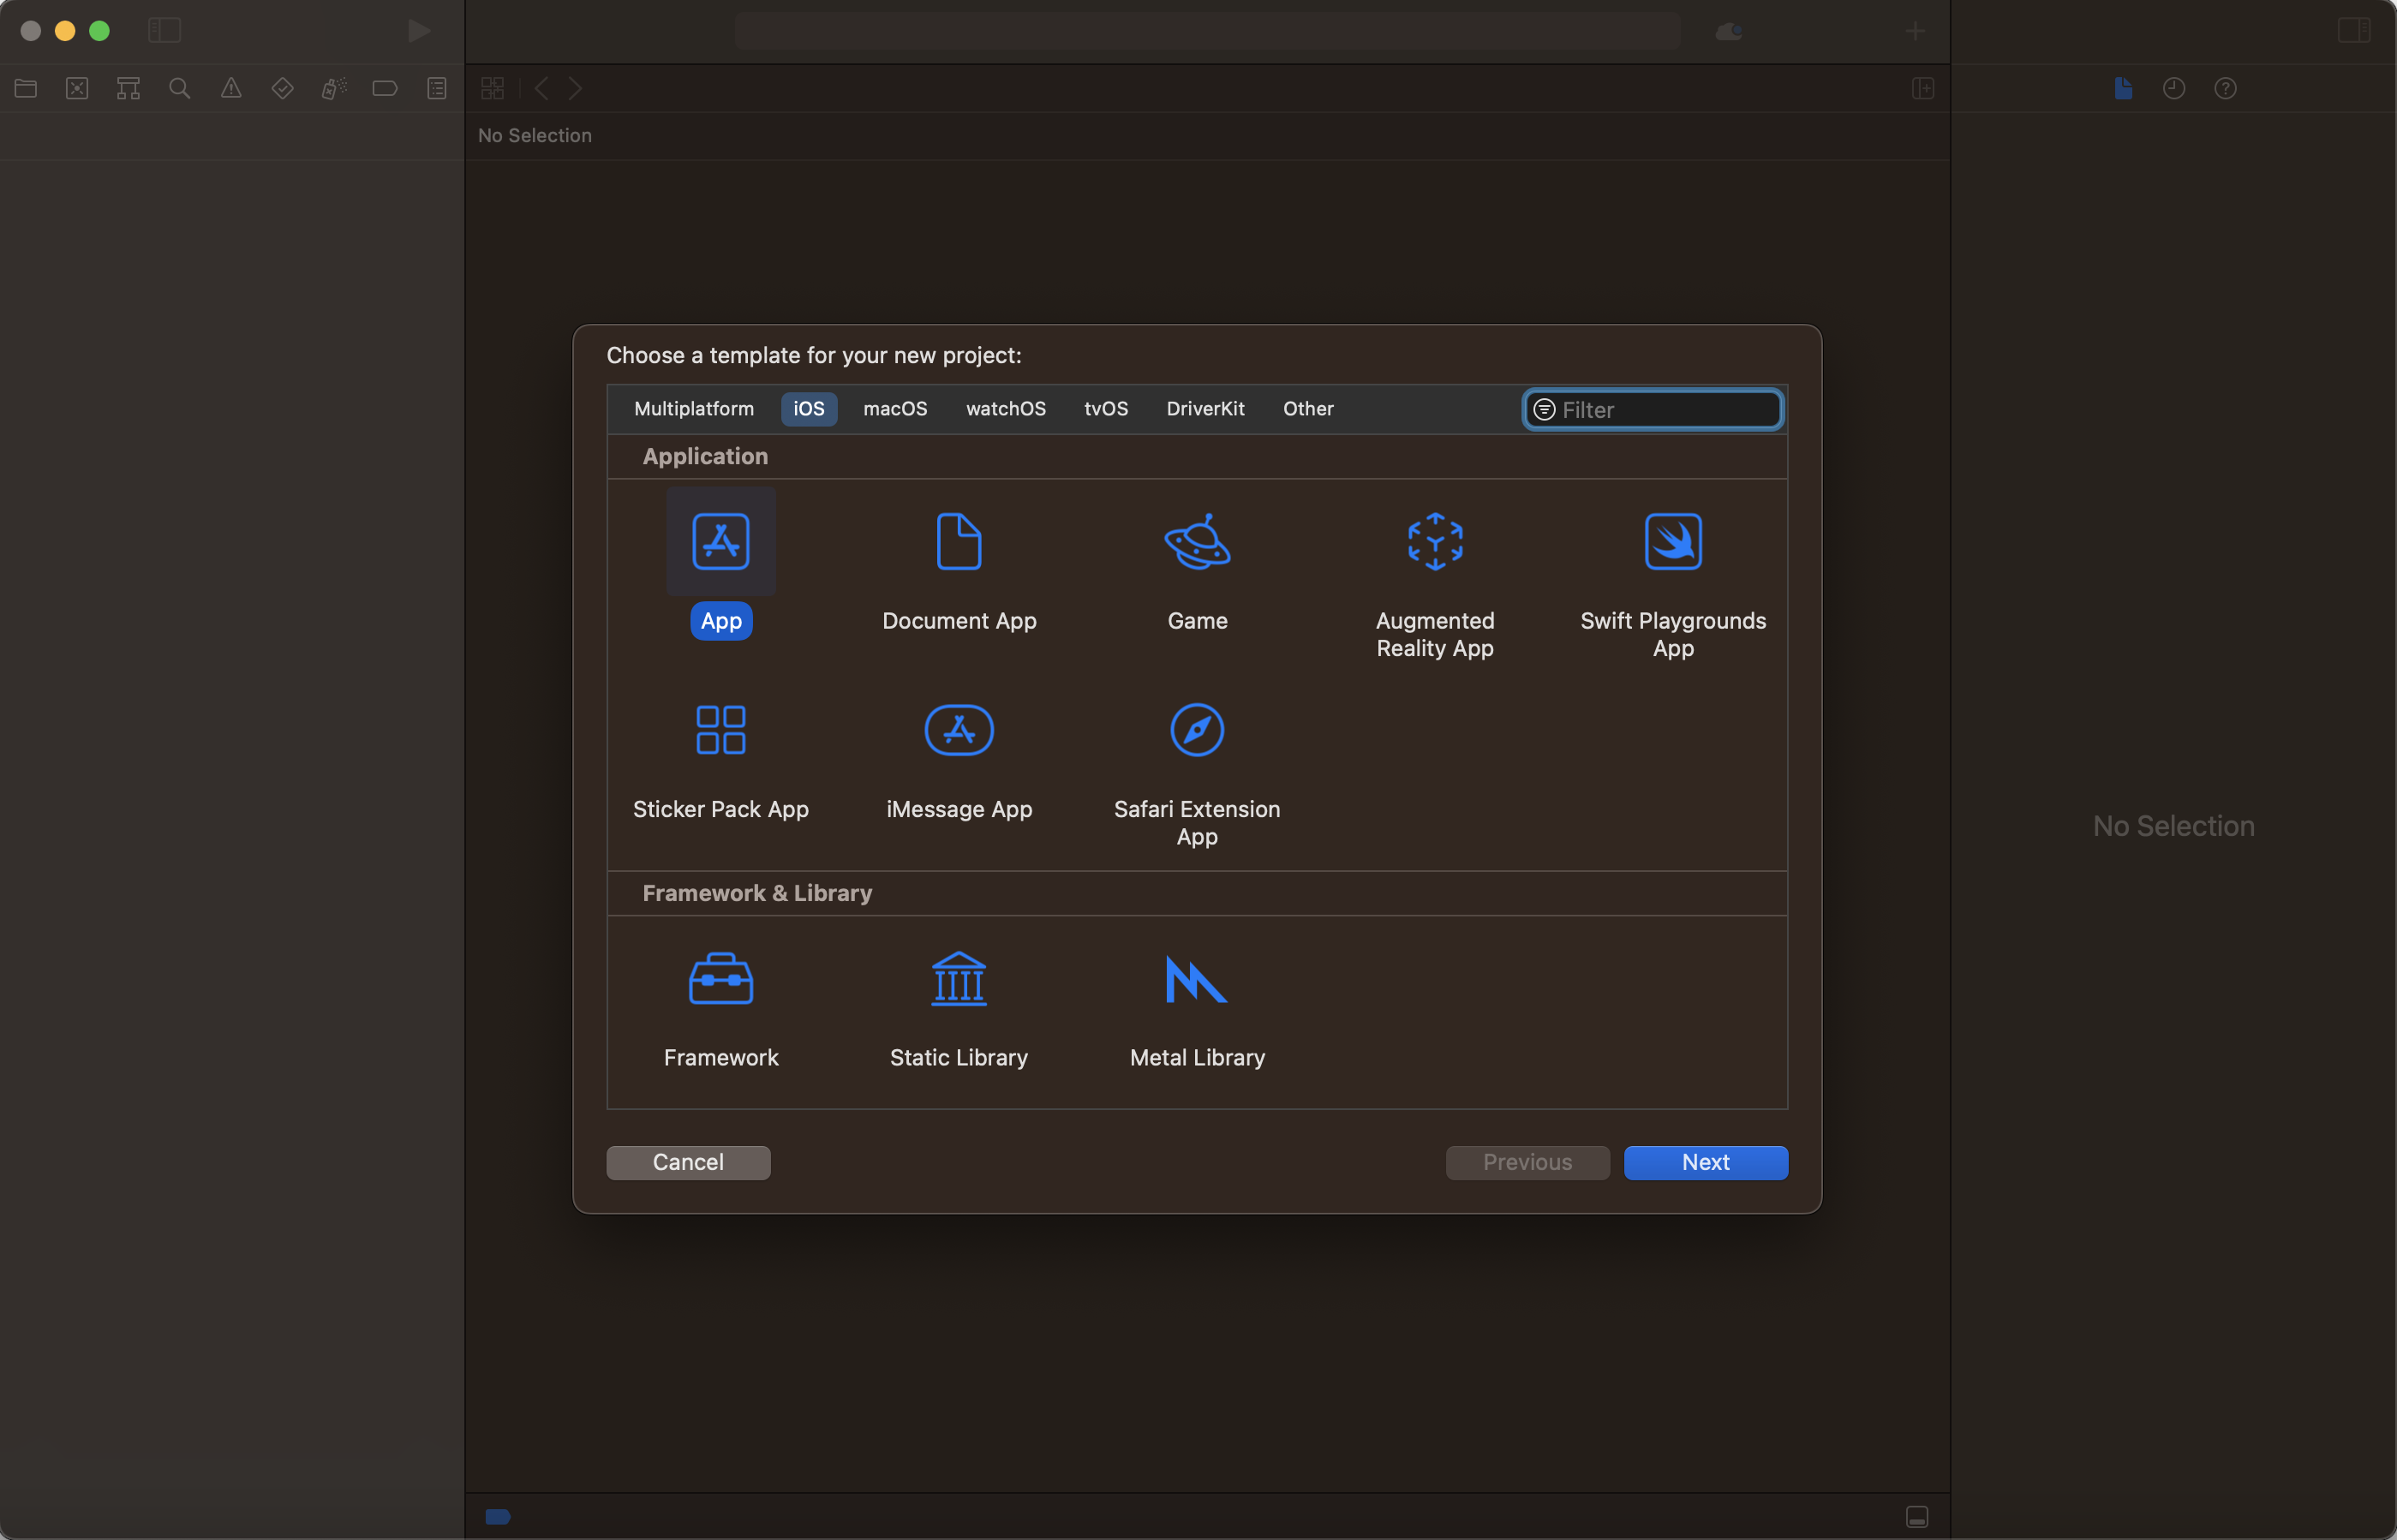2397x1540 pixels.
Task: Select the App template icon
Action: pos(721,541)
